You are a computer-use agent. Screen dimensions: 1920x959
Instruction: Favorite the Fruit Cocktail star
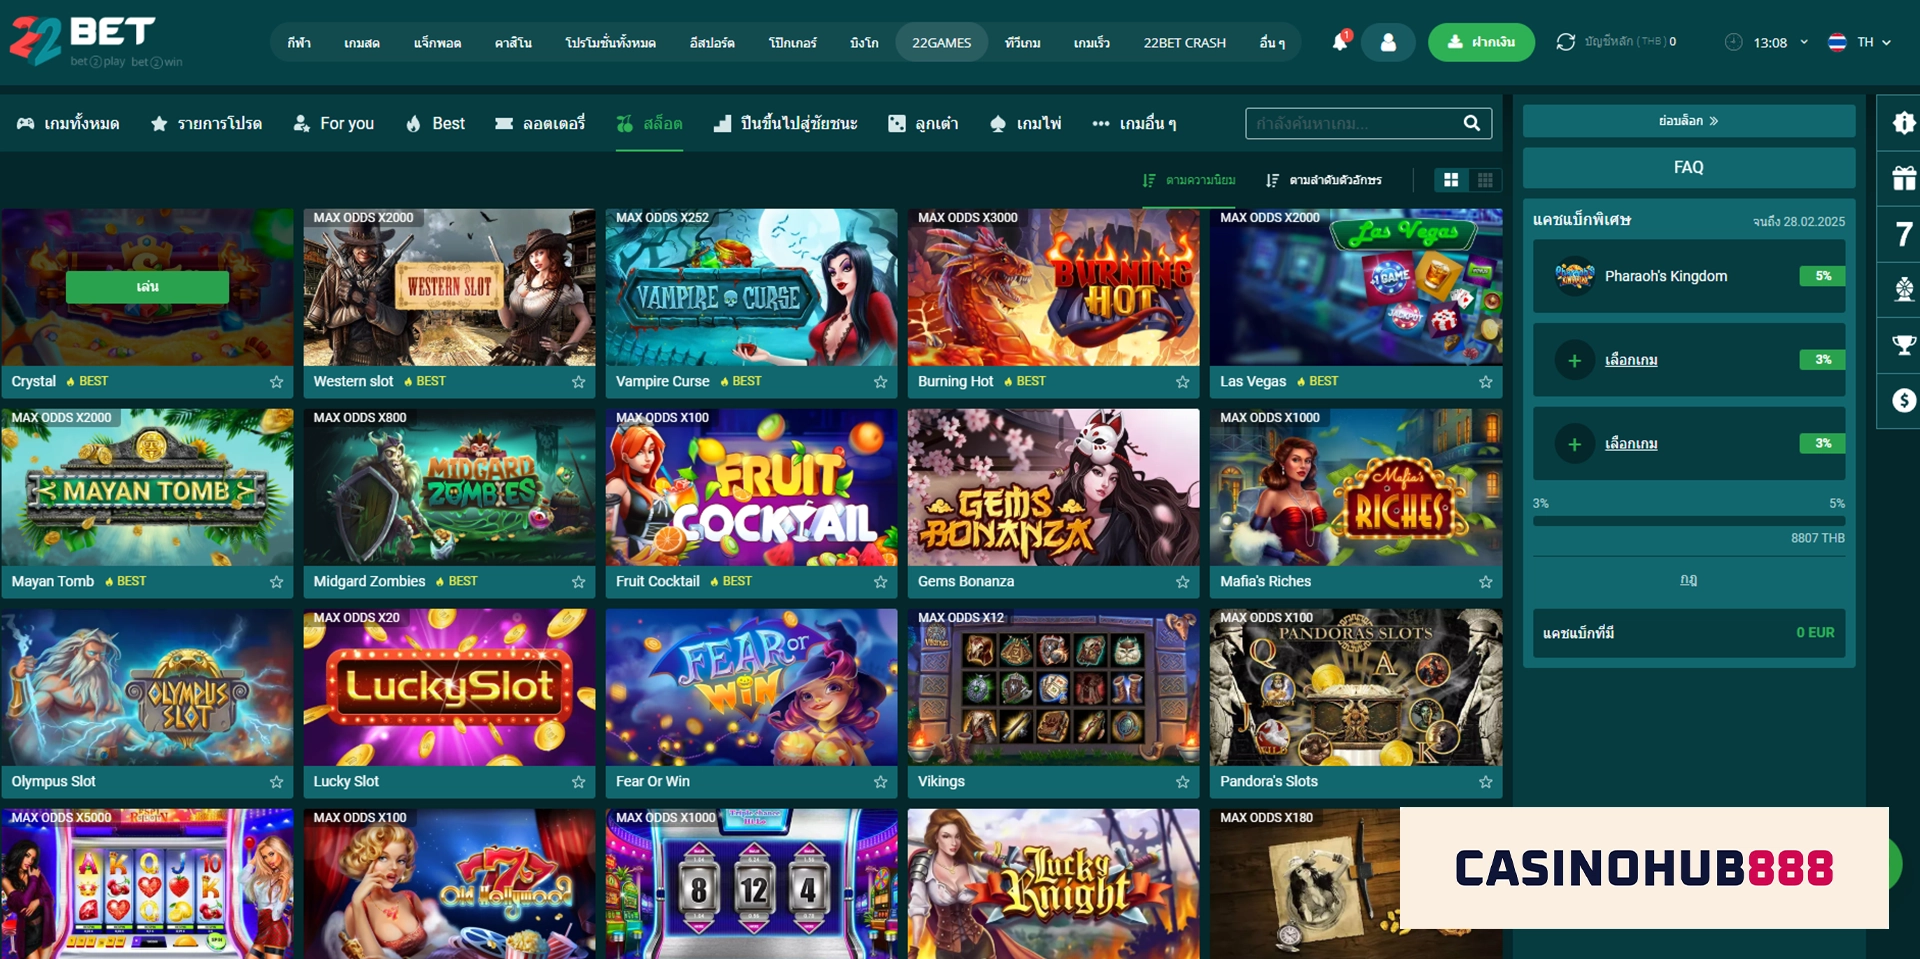point(880,582)
